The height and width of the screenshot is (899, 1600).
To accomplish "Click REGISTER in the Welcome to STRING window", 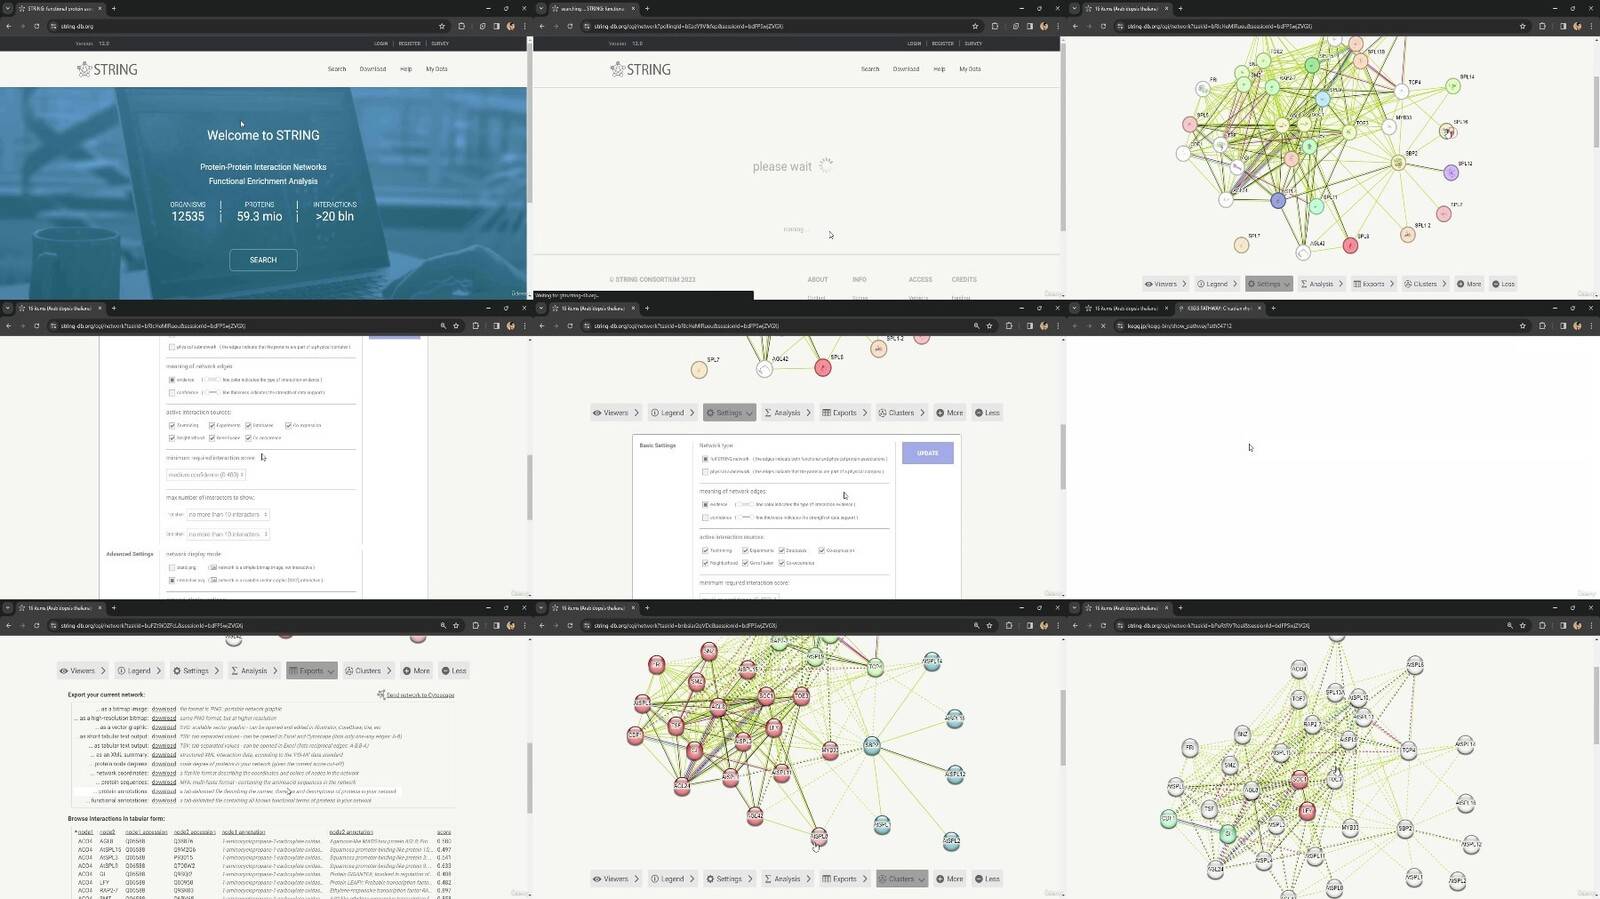I will pos(410,44).
